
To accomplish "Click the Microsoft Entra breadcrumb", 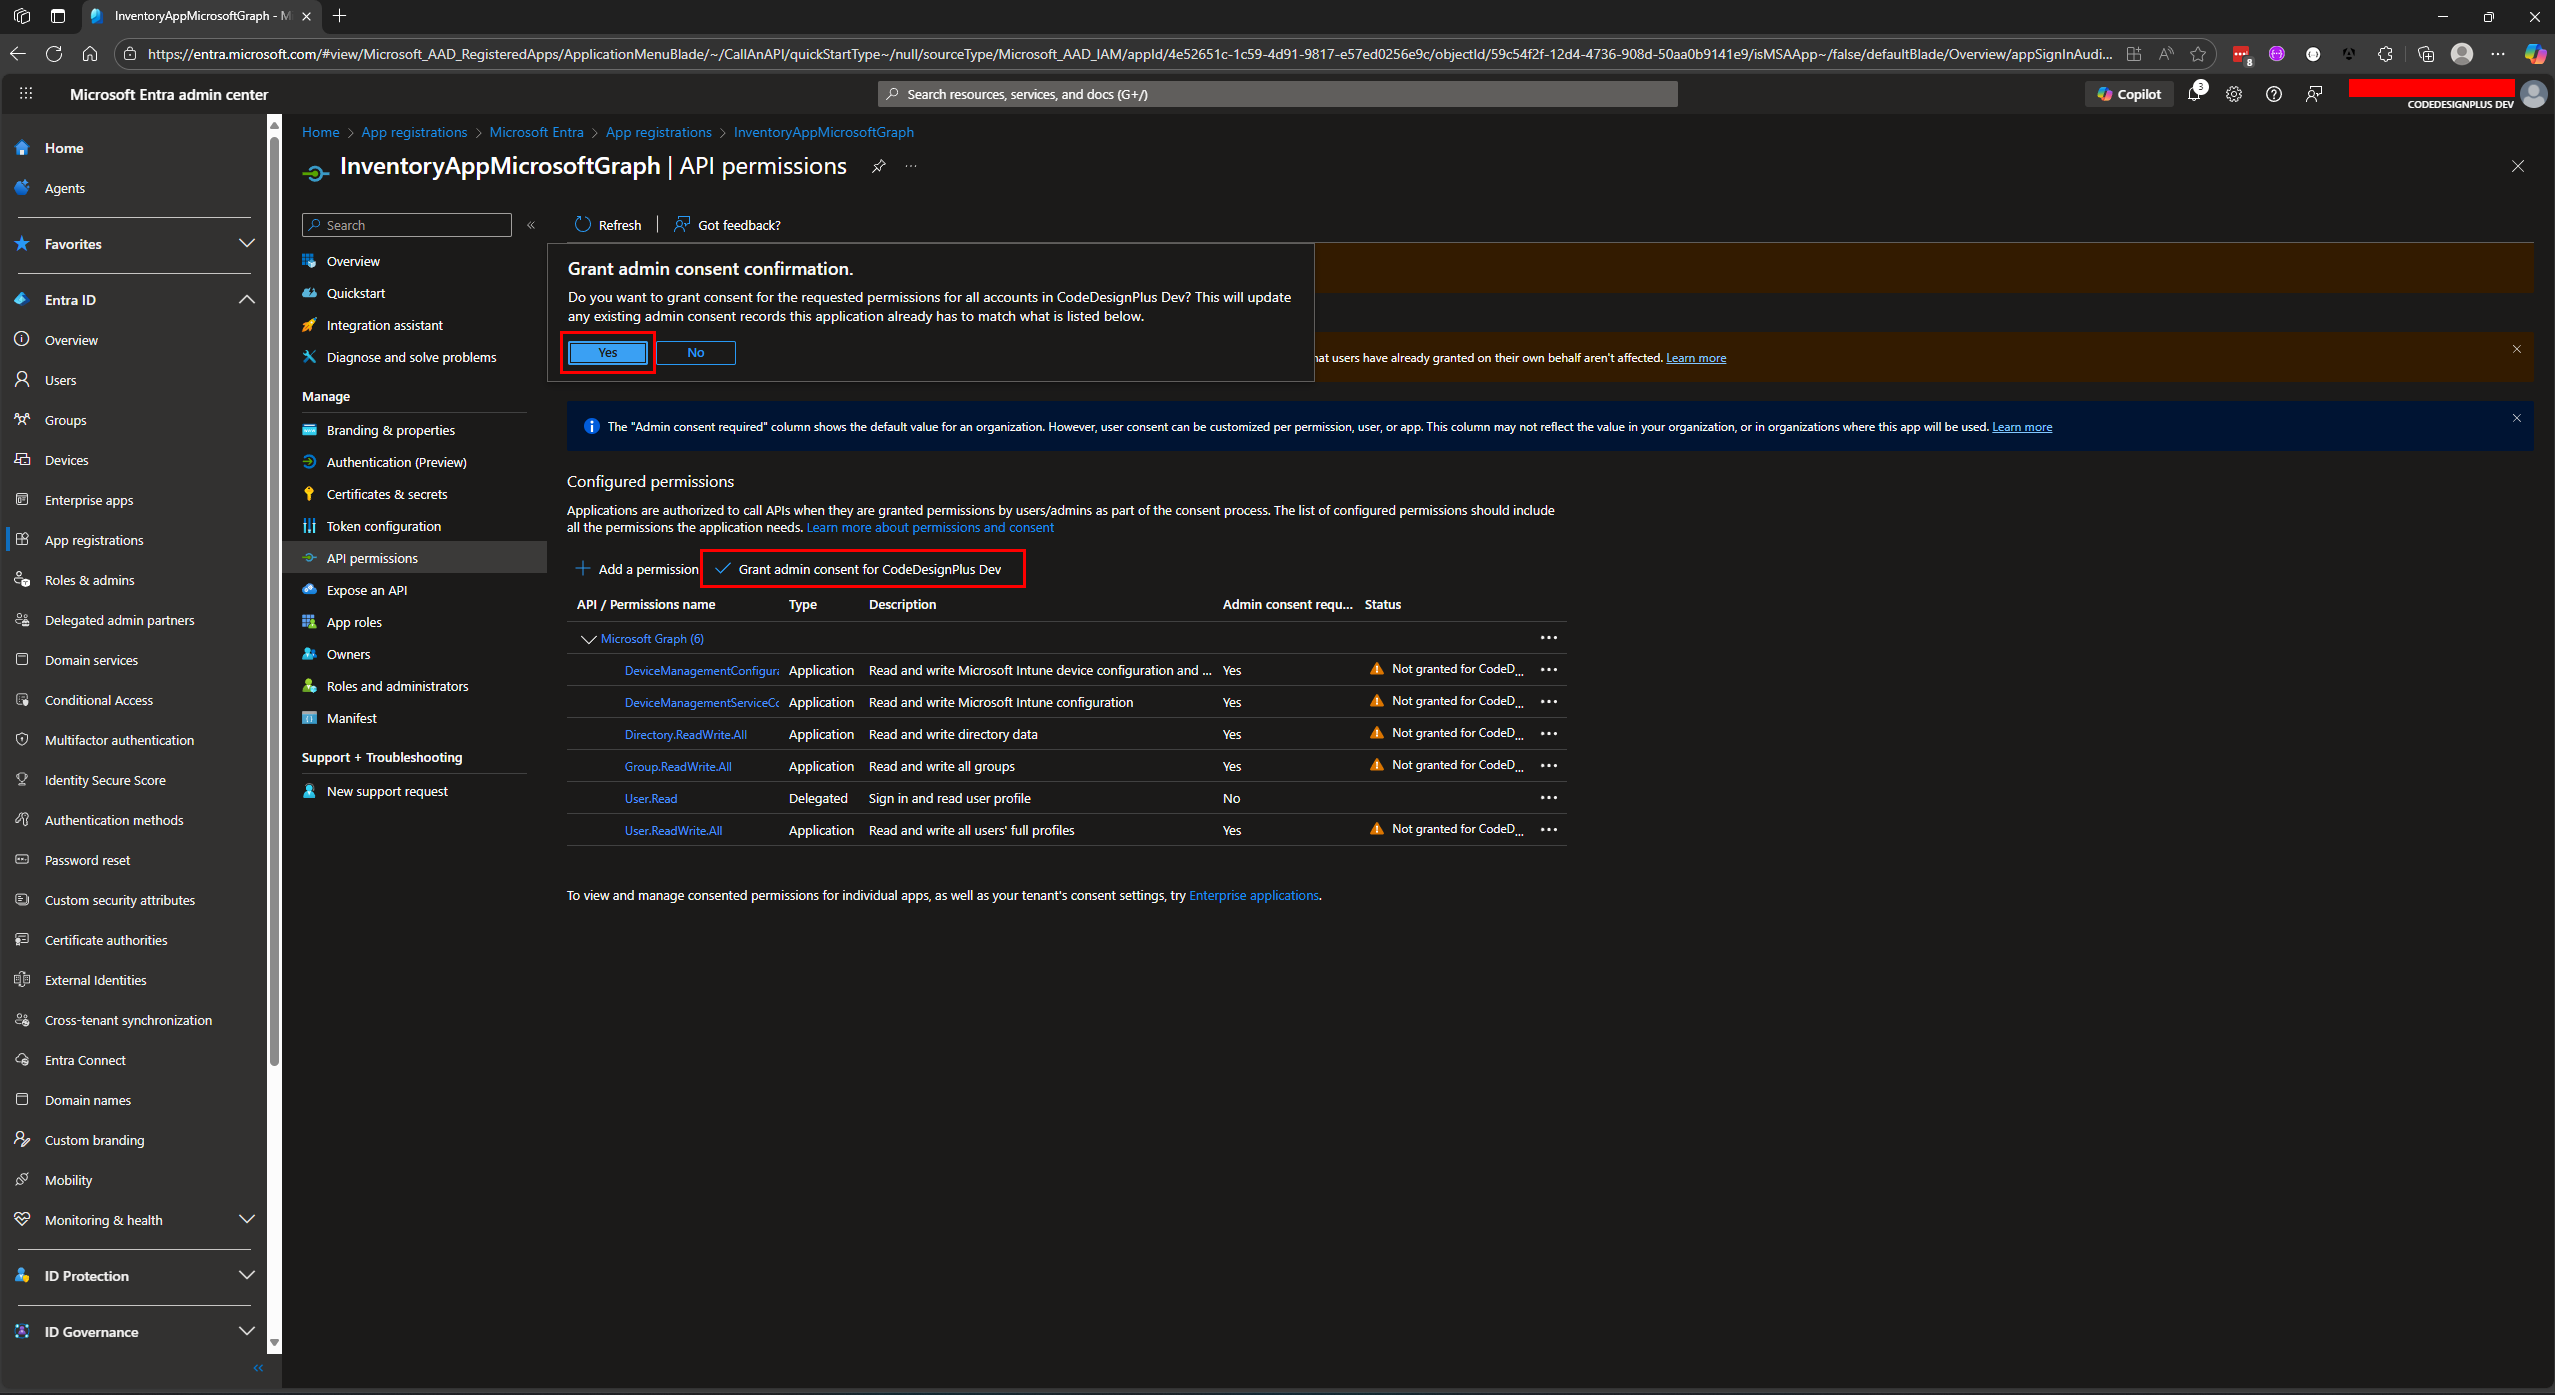I will click(536, 132).
